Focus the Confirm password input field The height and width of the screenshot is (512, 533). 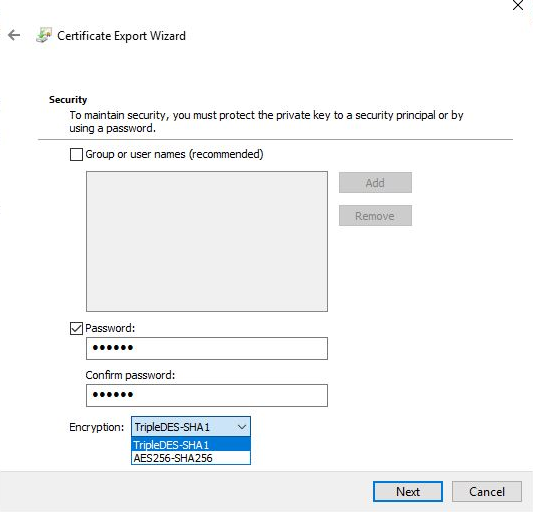tap(207, 395)
